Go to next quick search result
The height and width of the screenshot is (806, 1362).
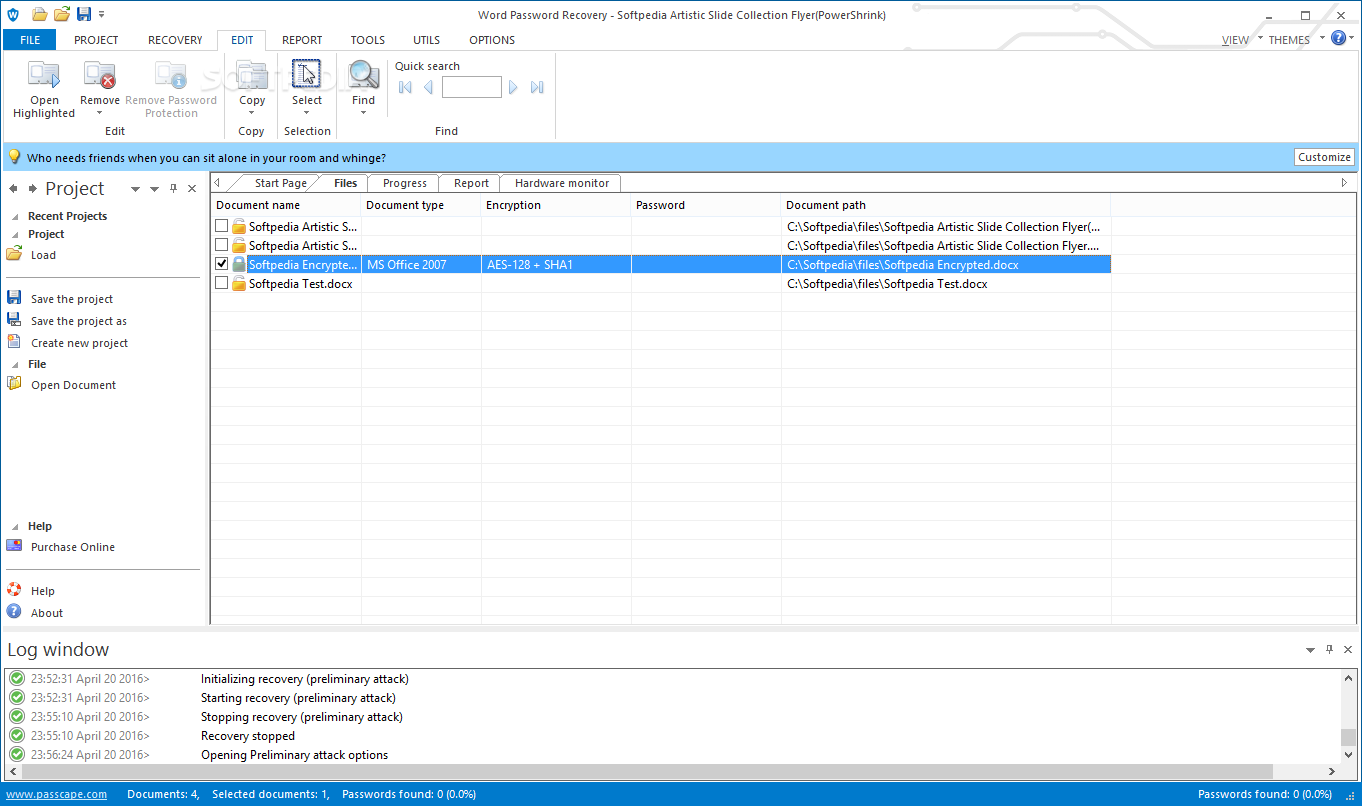pyautogui.click(x=513, y=87)
